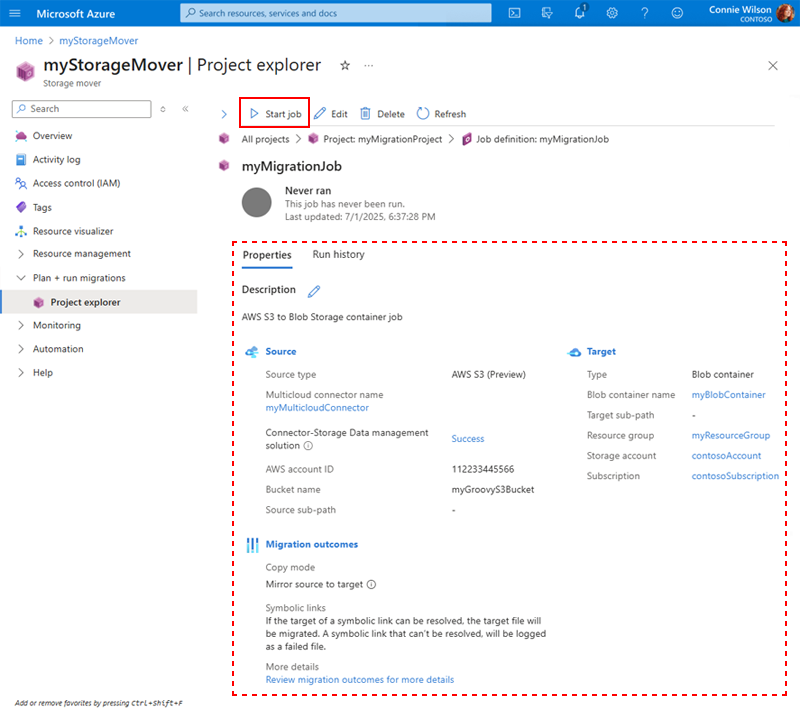Open the feedback smiley icon

[677, 13]
